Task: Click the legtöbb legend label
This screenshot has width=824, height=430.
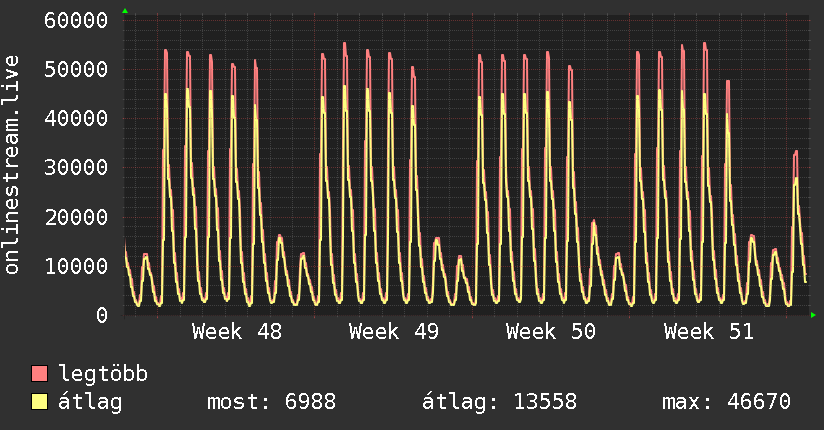Action: point(103,374)
